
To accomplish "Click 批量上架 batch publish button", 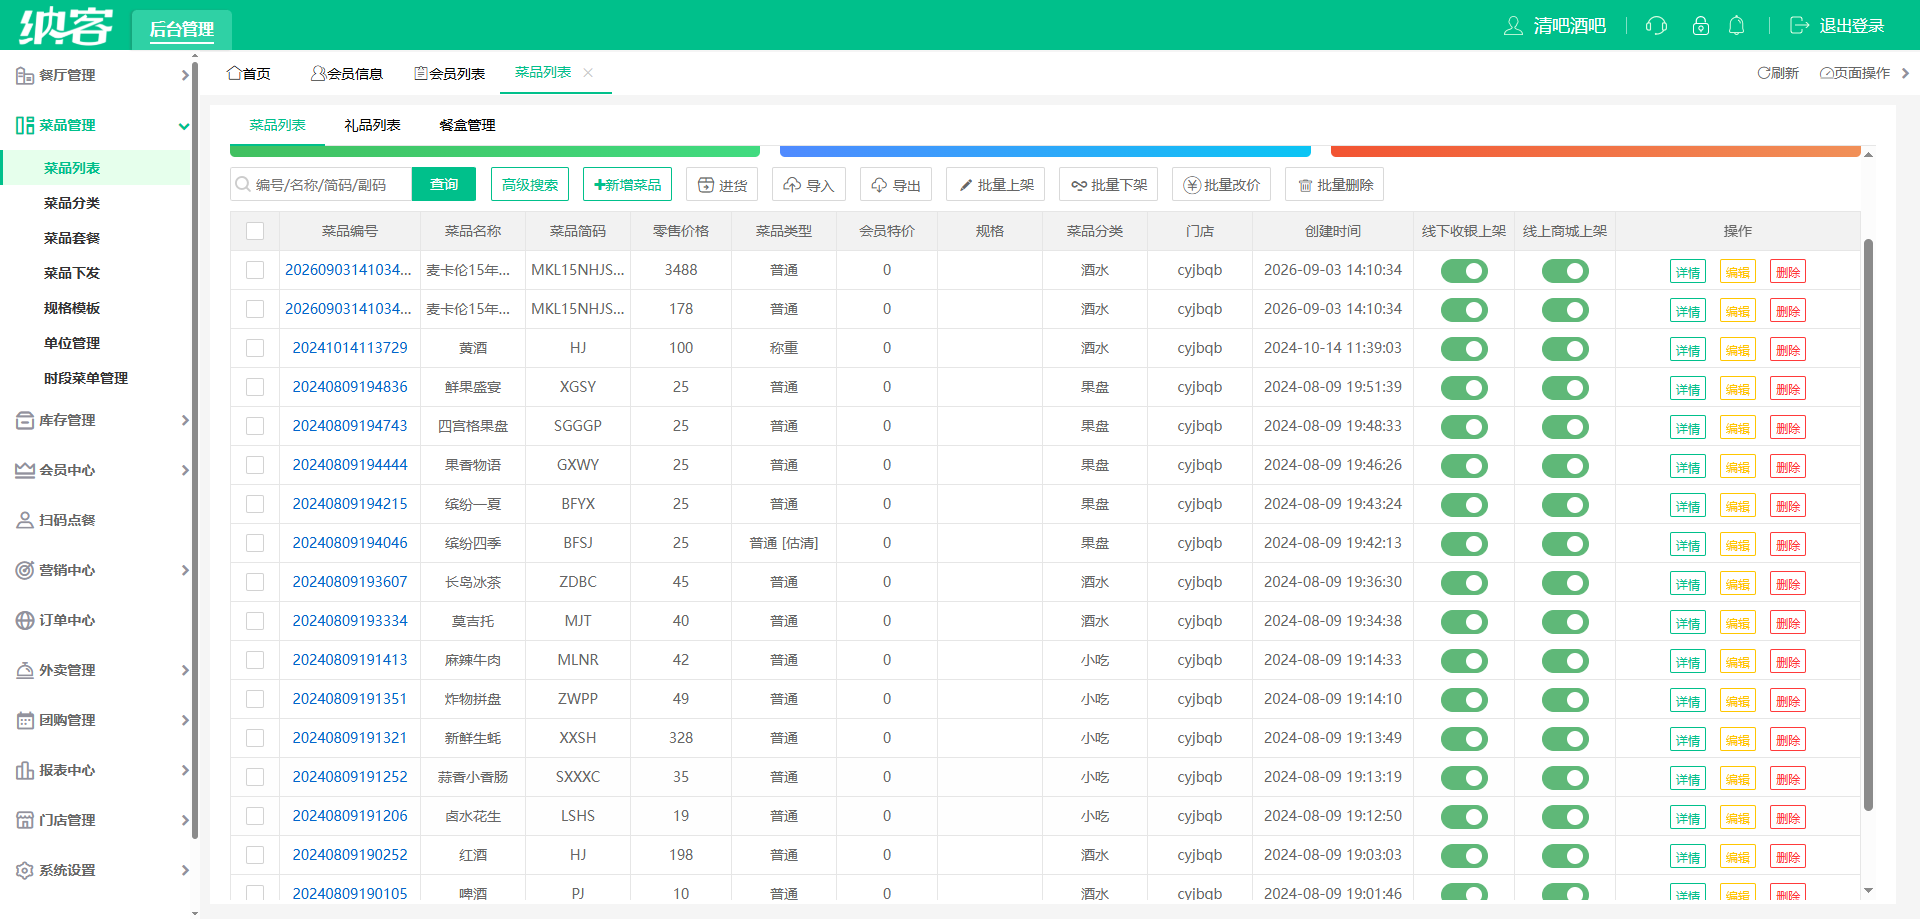I will click(x=996, y=185).
